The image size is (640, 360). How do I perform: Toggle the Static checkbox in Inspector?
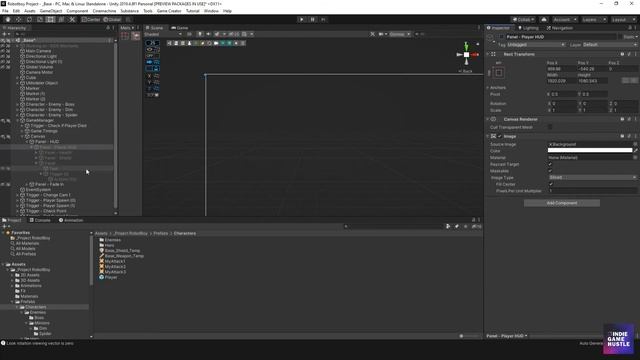tap(620, 37)
